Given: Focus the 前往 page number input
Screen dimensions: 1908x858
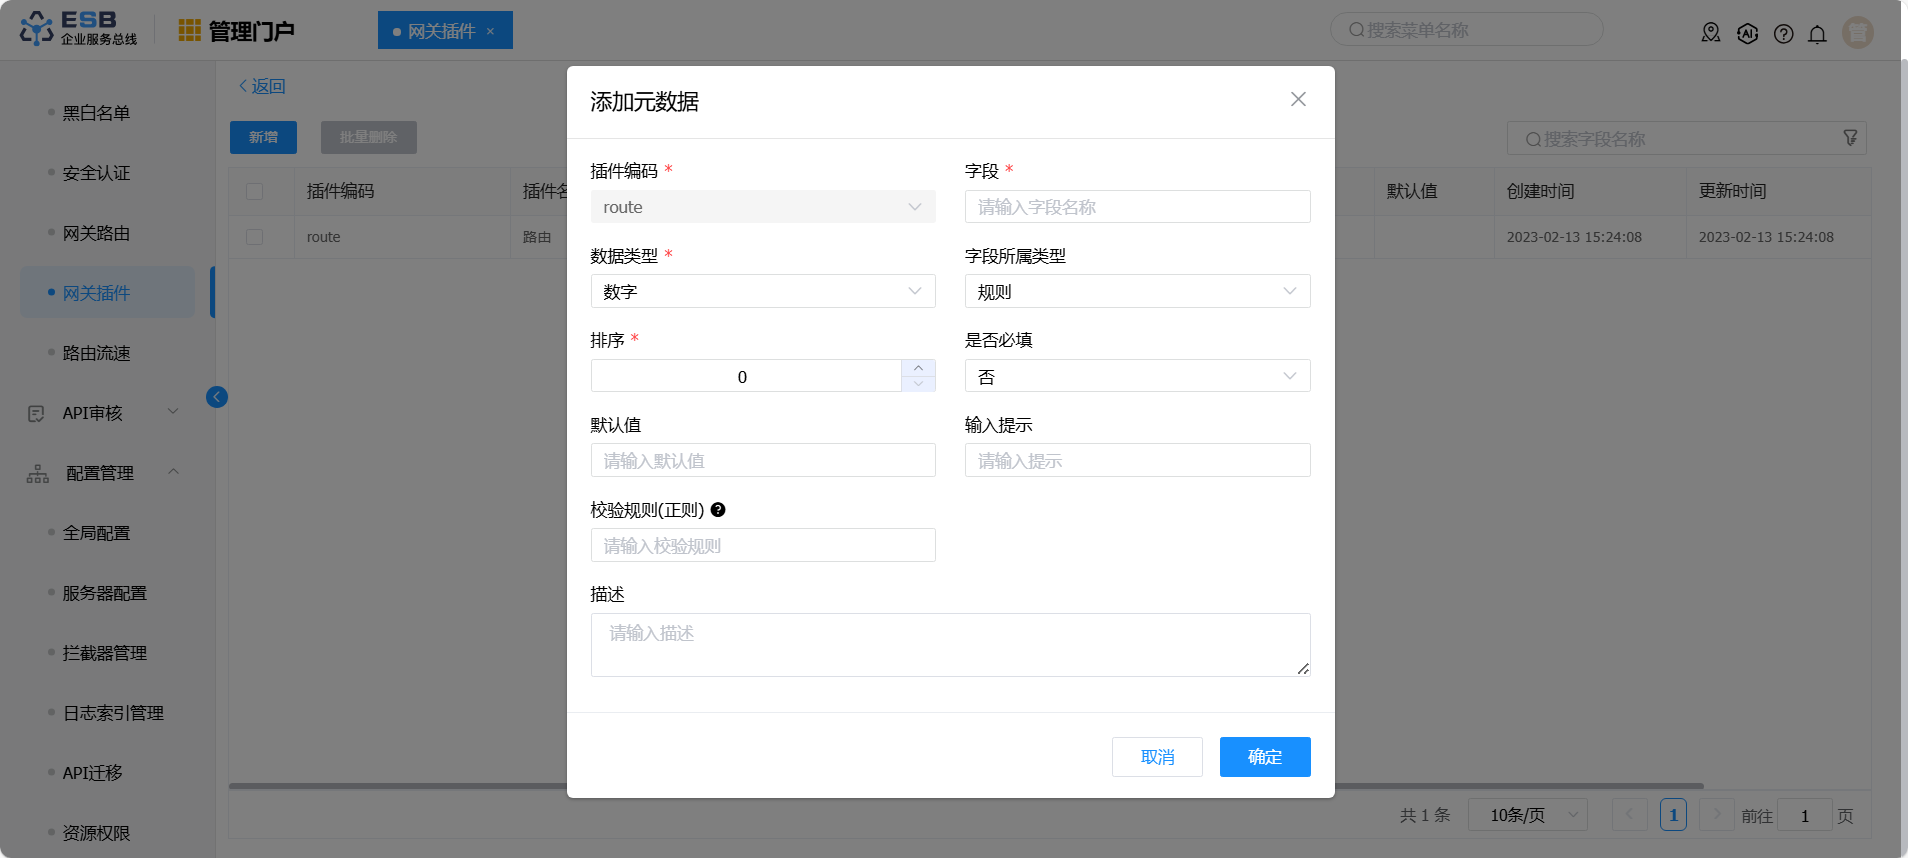Looking at the screenshot, I should point(1805,815).
